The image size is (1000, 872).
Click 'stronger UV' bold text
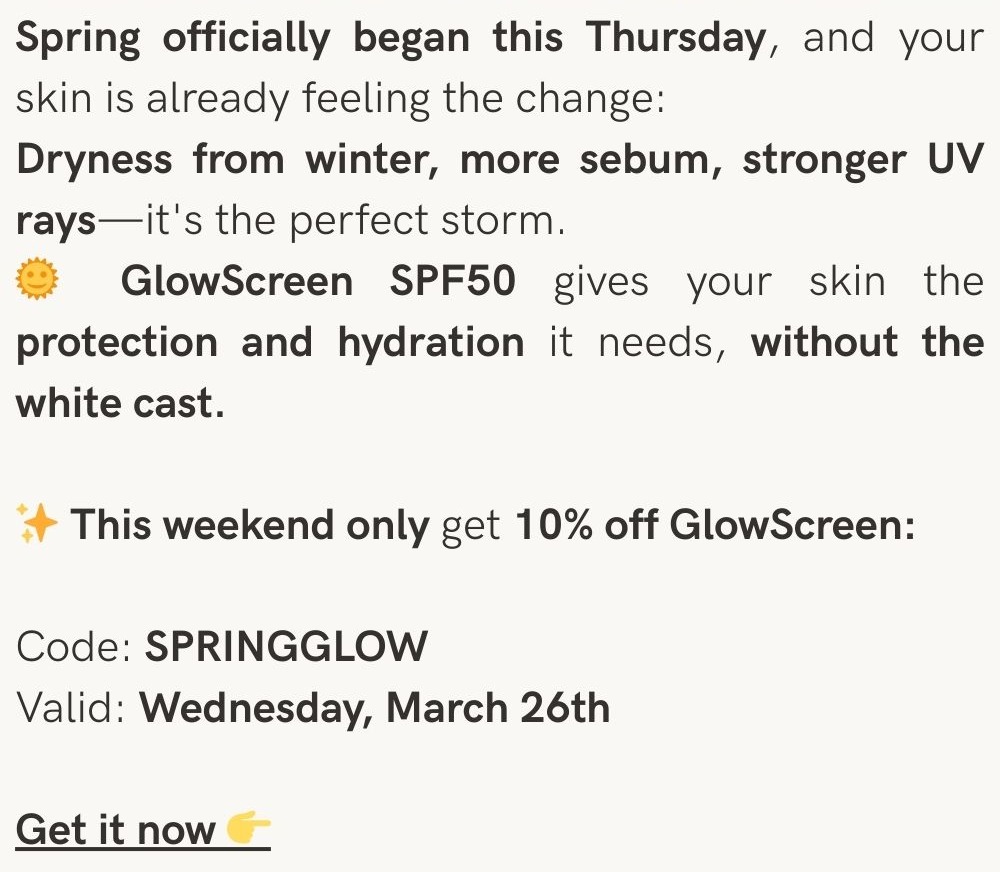(863, 159)
